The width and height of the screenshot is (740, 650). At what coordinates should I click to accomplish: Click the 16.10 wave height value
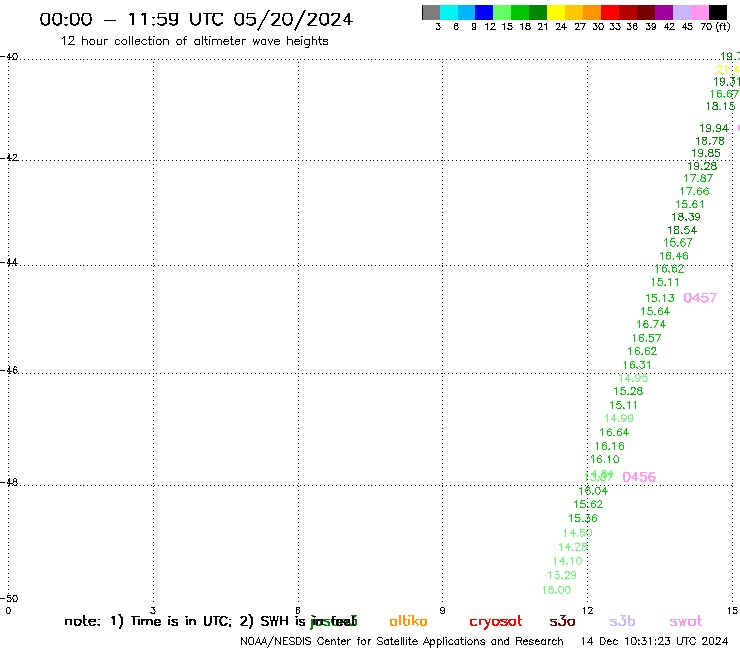[x=605, y=459]
